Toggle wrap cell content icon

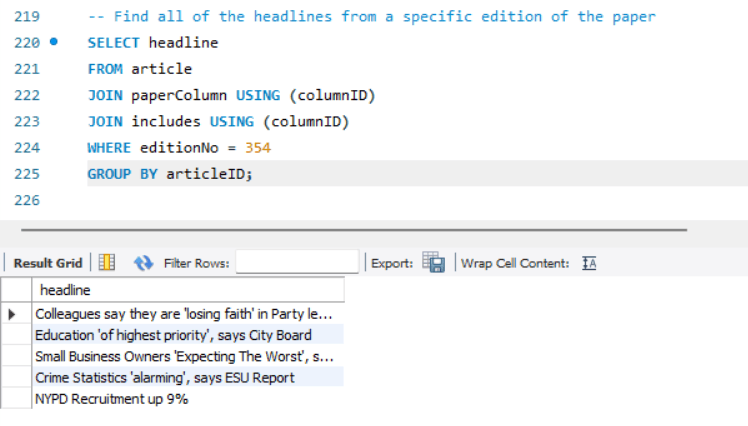point(589,263)
